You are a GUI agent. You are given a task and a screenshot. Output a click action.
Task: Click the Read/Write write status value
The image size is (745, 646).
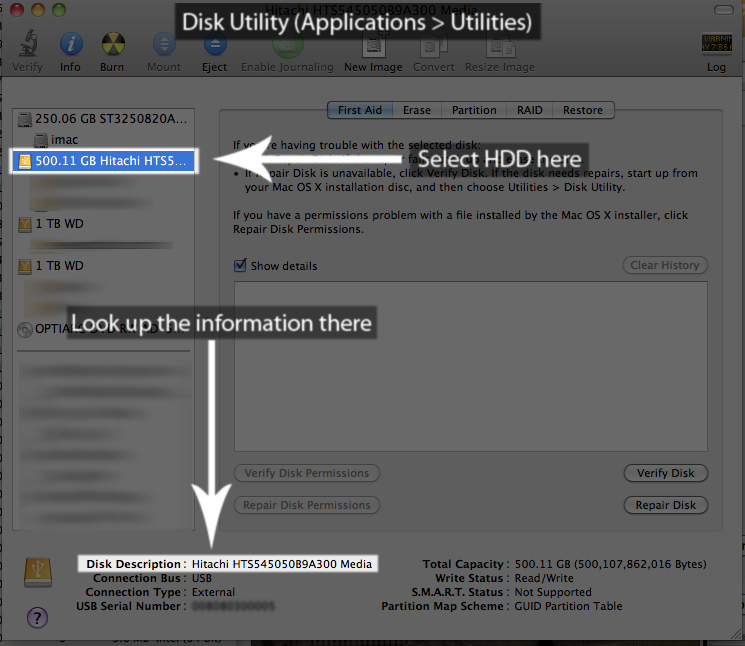(544, 578)
